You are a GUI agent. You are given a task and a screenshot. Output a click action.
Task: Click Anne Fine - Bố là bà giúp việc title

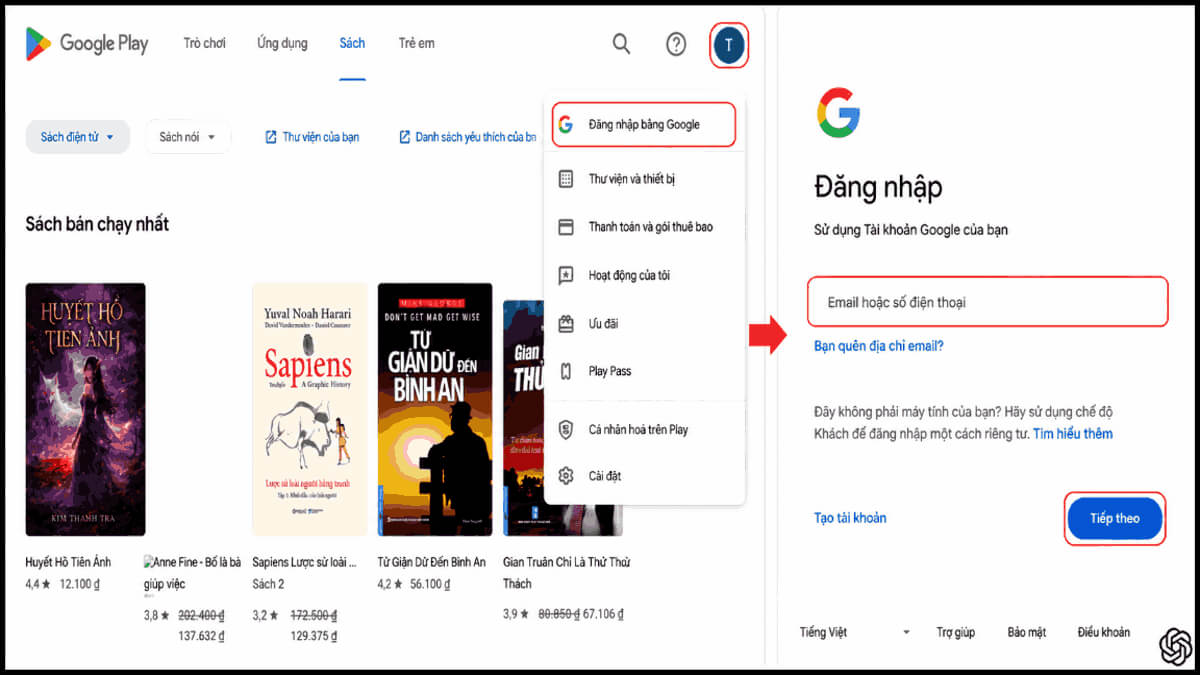(x=192, y=573)
